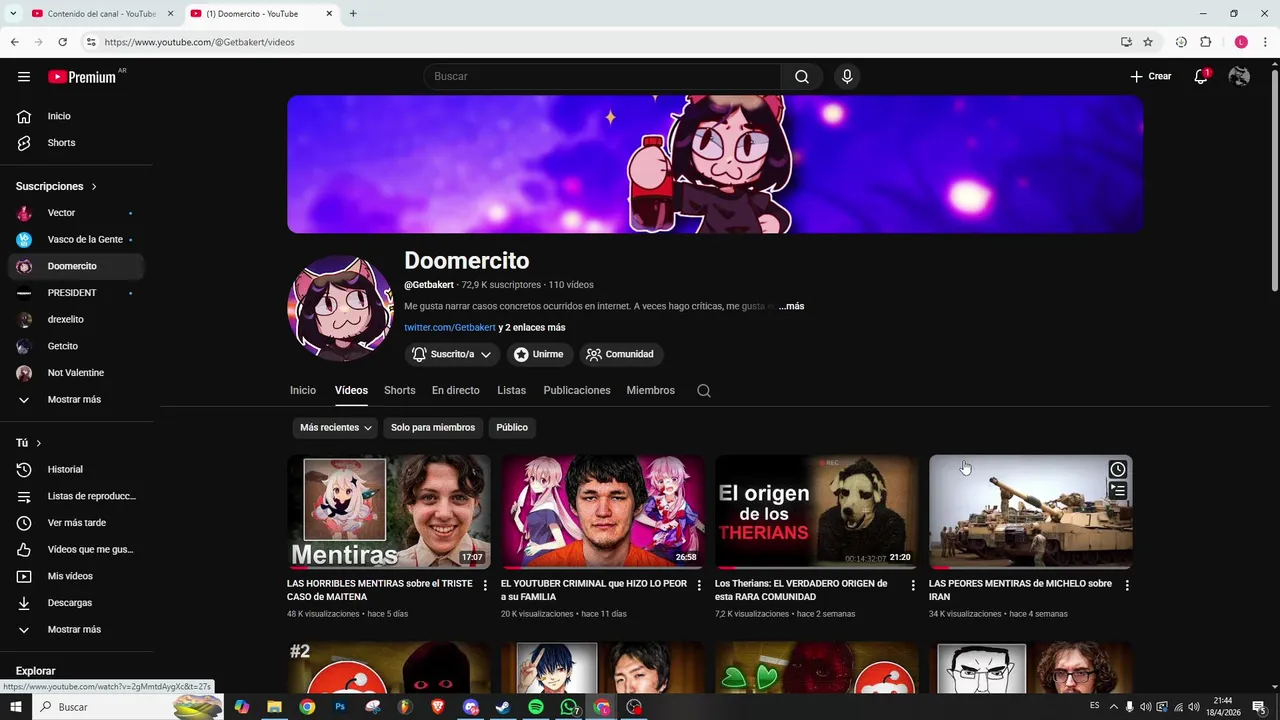Click the Comunidad button
This screenshot has height=720, width=1280.
coord(620,354)
